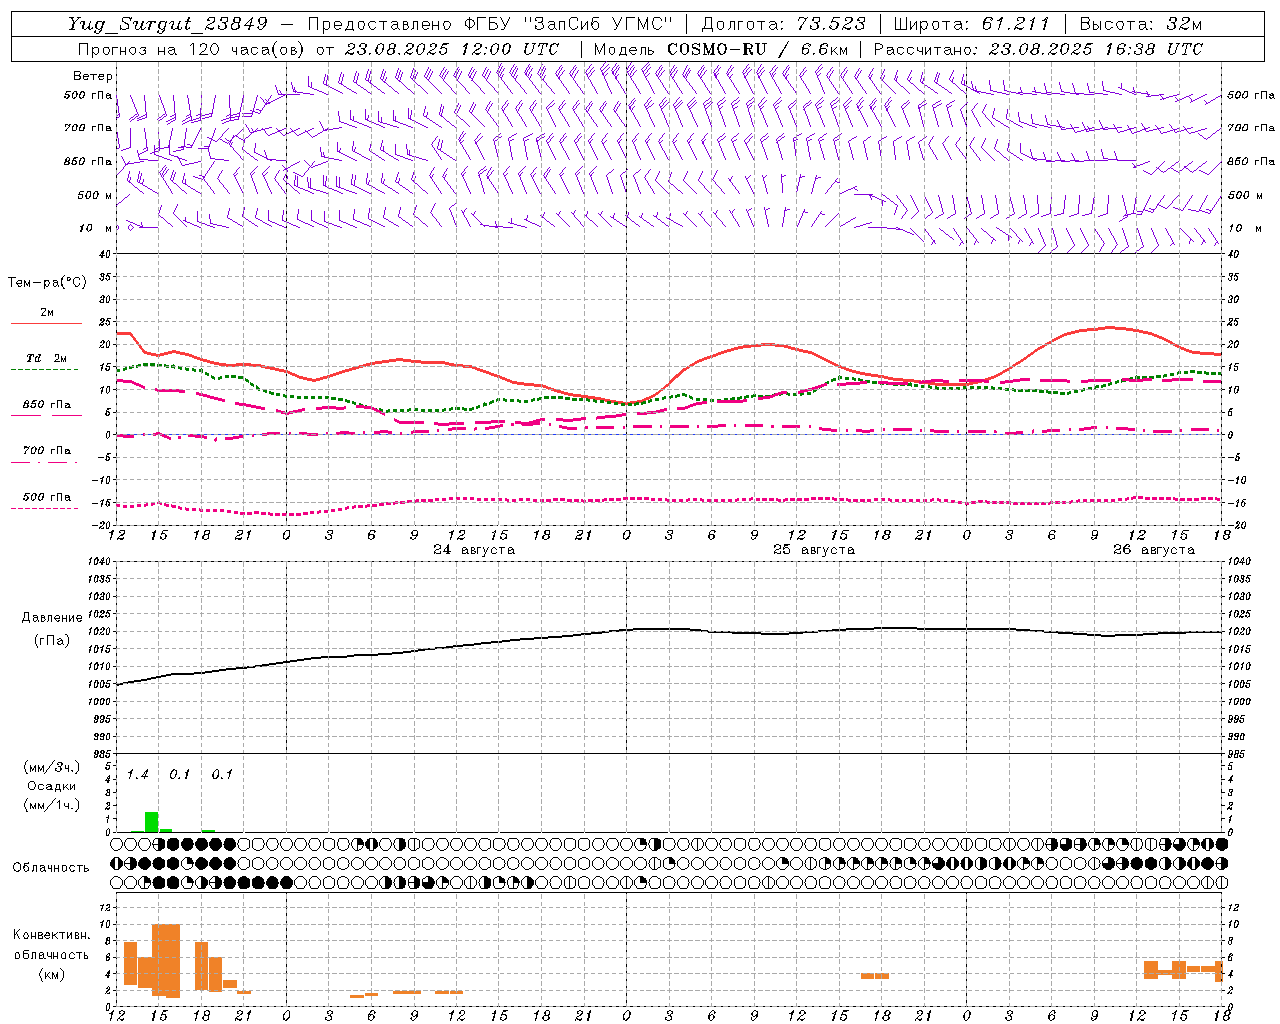Click the 700 гПа temperature legend label
1280x1024 pixels.
pos(47,451)
